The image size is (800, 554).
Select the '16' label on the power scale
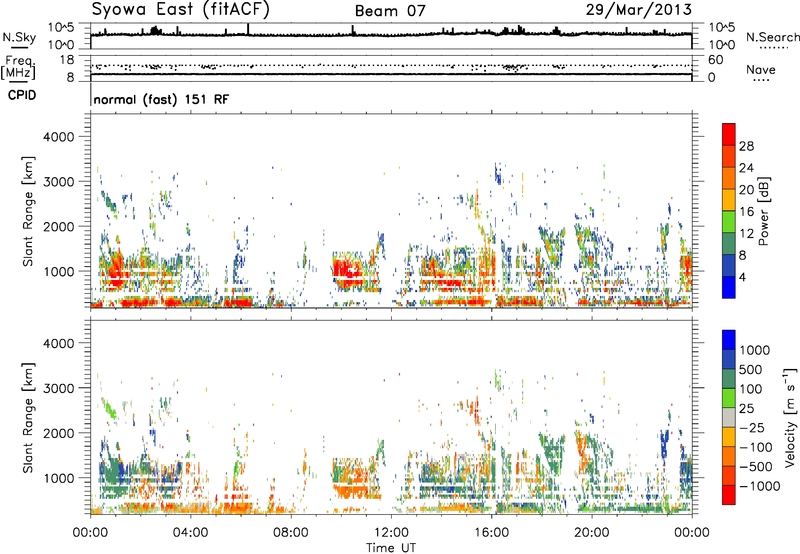tap(746, 212)
